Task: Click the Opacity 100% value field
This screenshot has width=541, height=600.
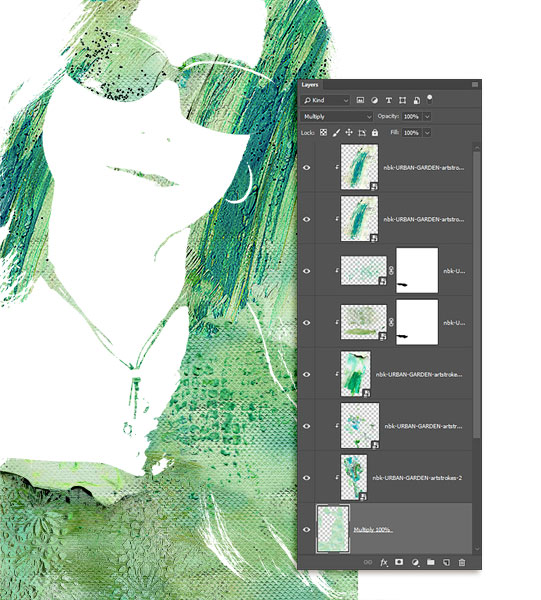Action: [412, 116]
